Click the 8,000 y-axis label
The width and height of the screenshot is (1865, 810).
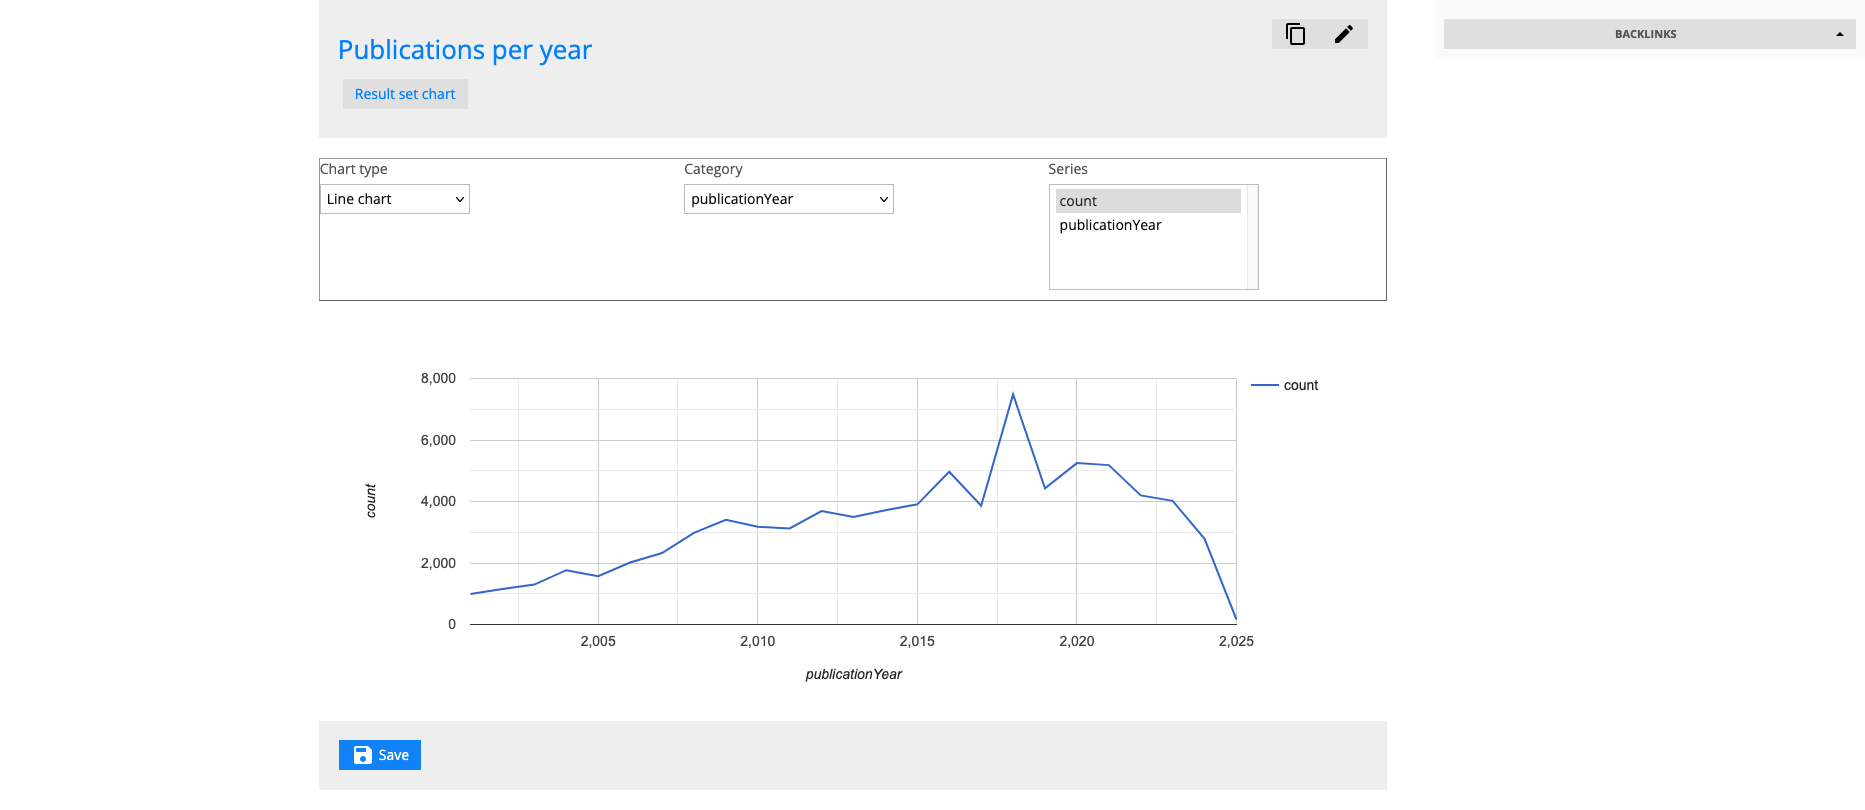pos(438,378)
